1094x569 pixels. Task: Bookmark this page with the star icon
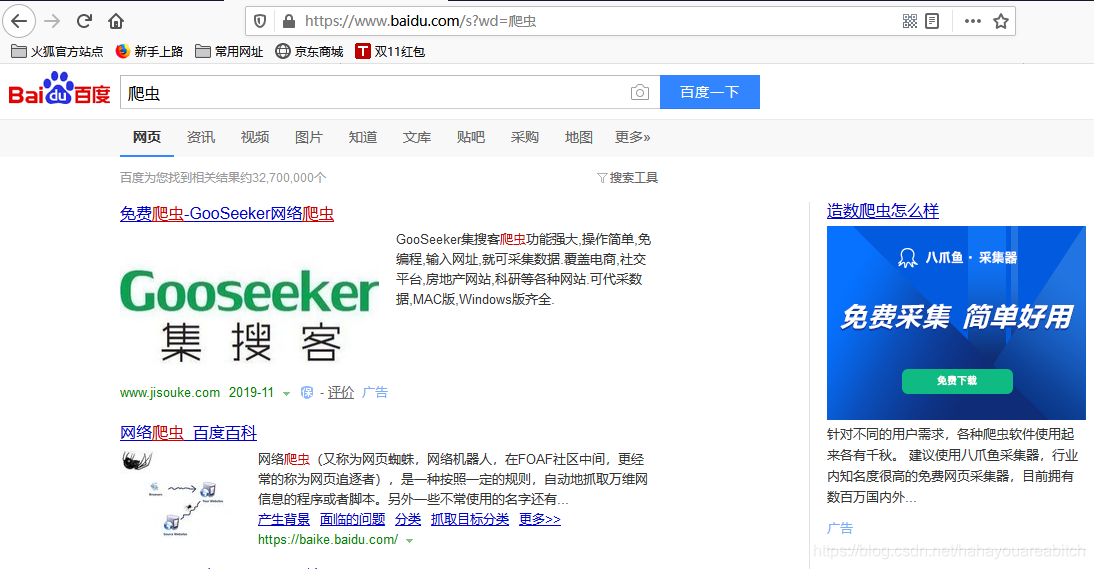pos(1001,21)
